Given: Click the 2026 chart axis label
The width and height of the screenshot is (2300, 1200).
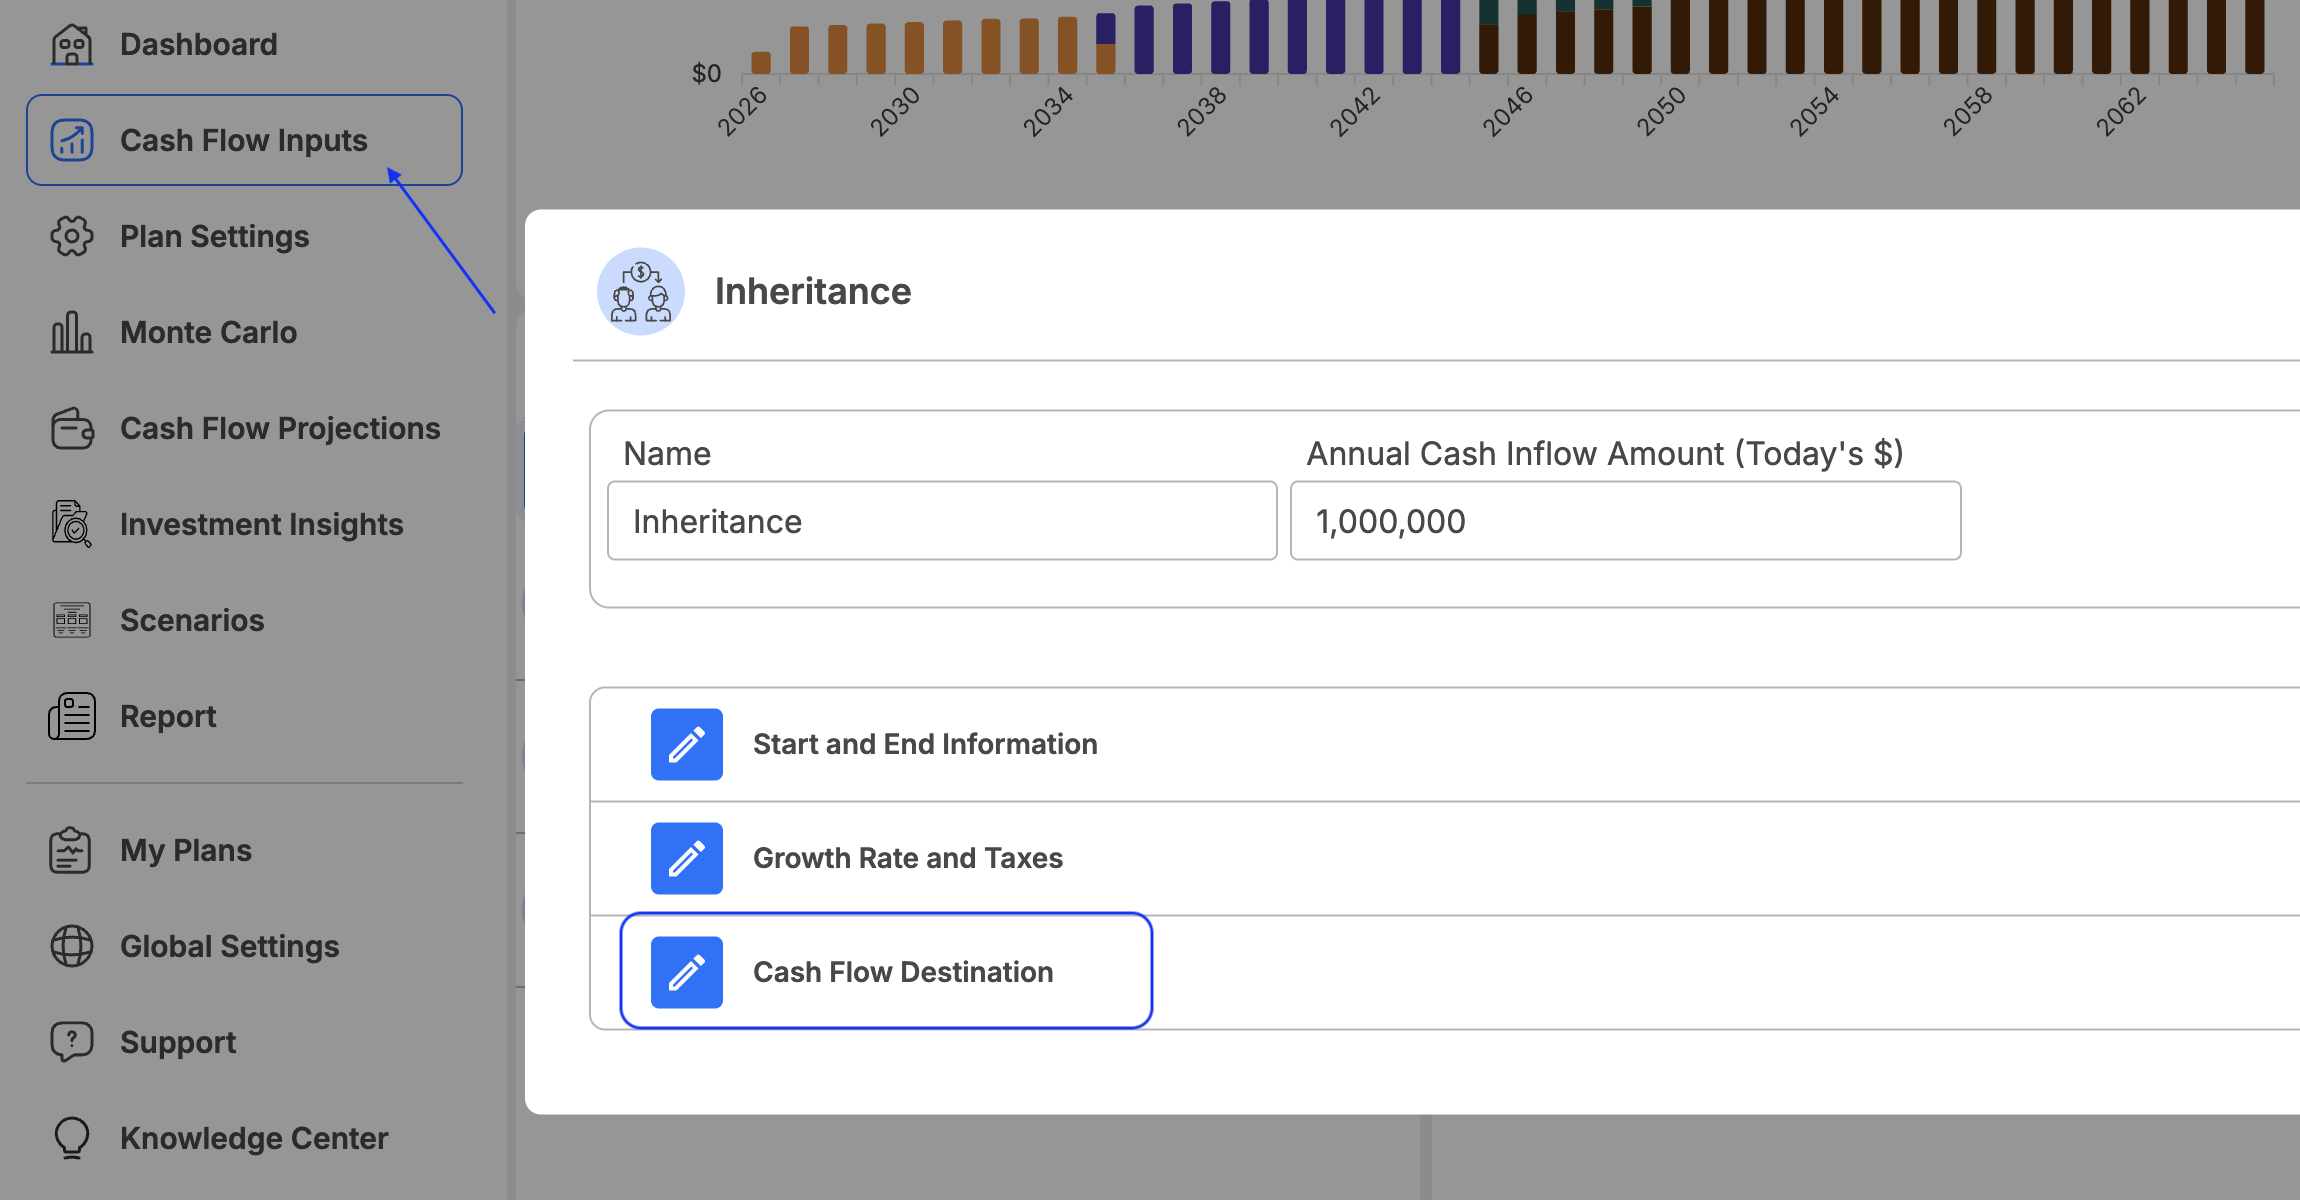Looking at the screenshot, I should point(742,110).
